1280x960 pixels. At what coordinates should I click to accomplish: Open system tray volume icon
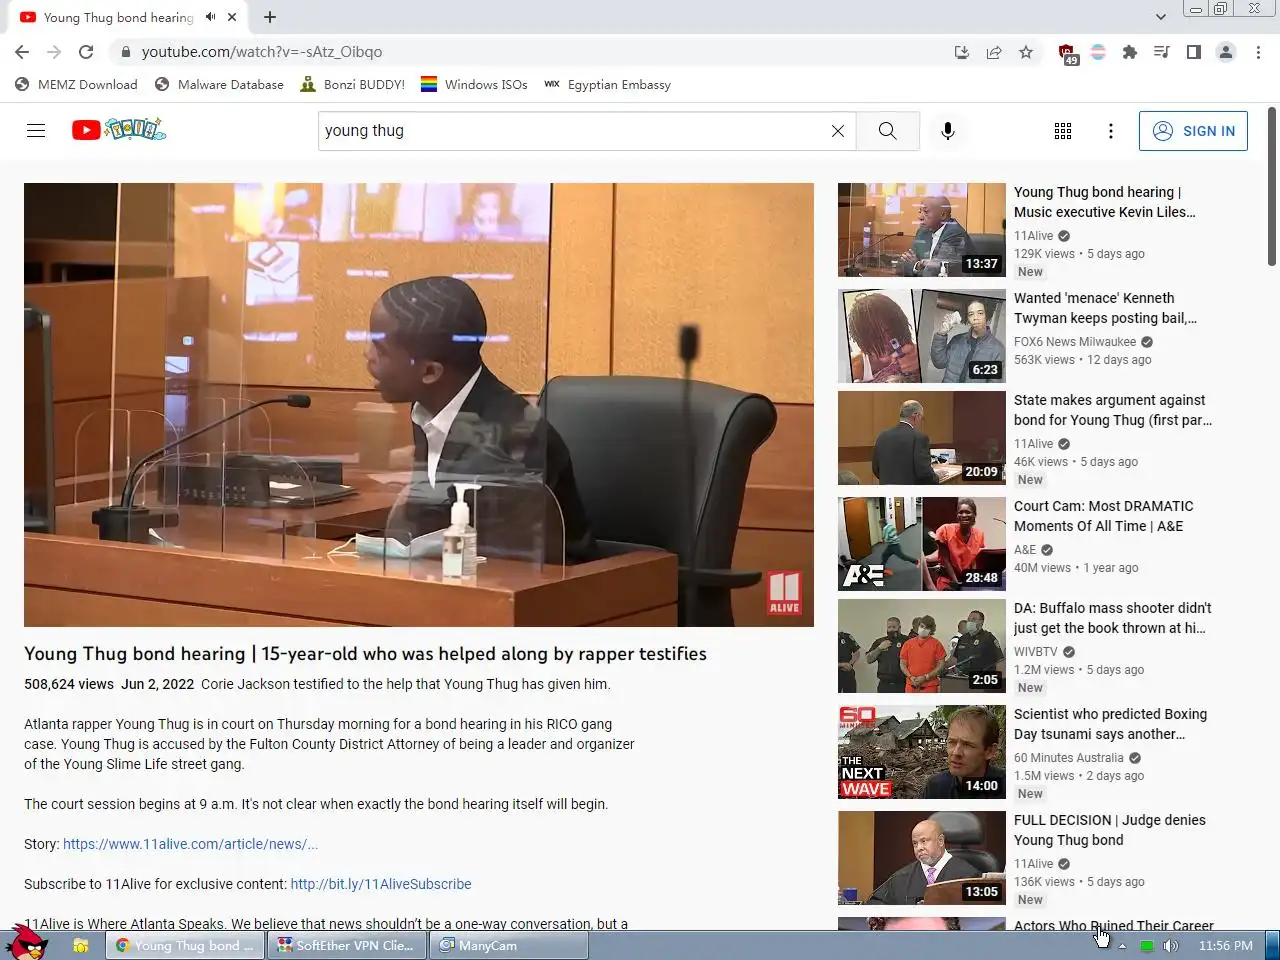(x=1171, y=946)
